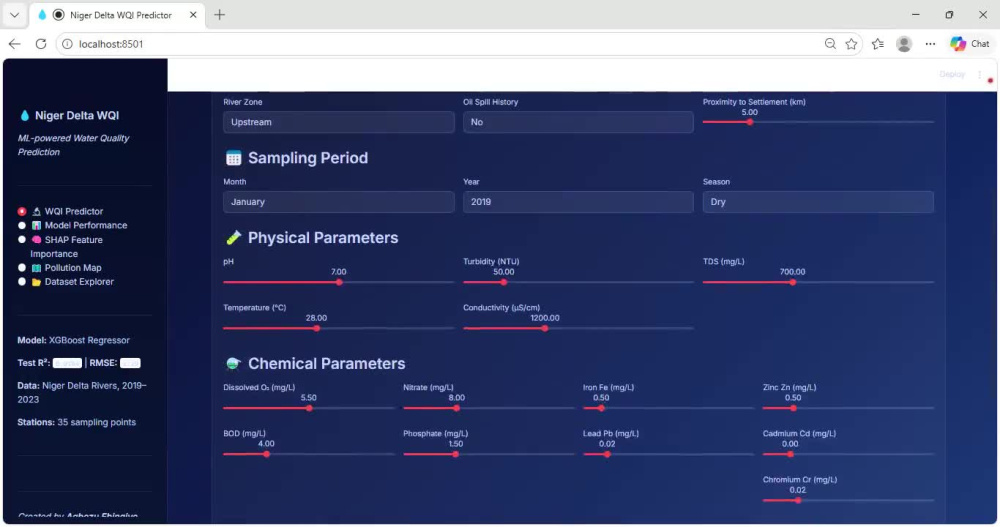The width and height of the screenshot is (1000, 527).
Task: Click the map icon next to Pollution Map
Action: (x=36, y=268)
